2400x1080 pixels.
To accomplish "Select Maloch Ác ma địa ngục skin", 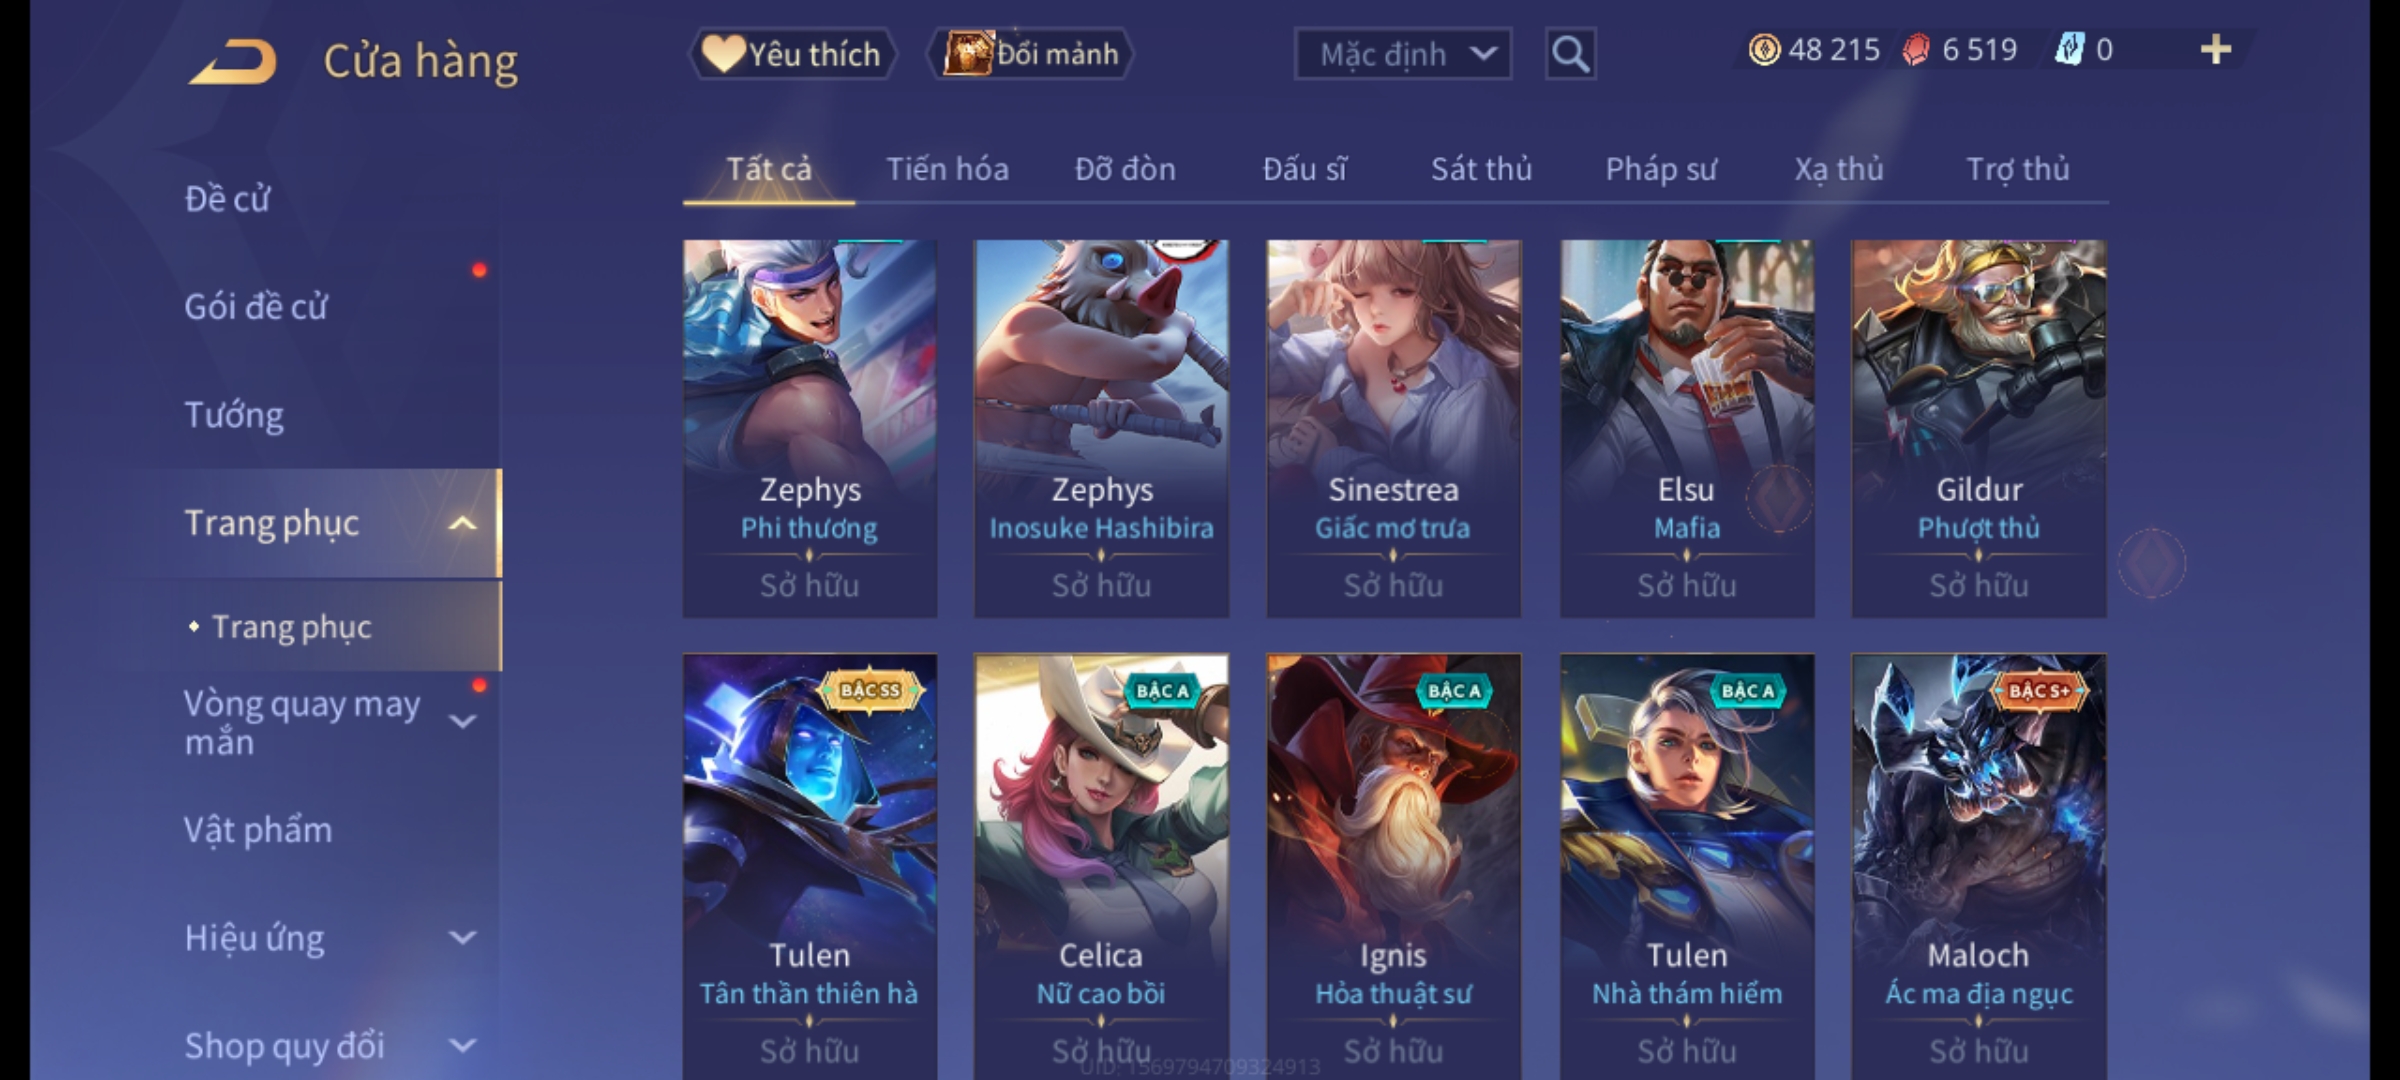I will [1978, 866].
